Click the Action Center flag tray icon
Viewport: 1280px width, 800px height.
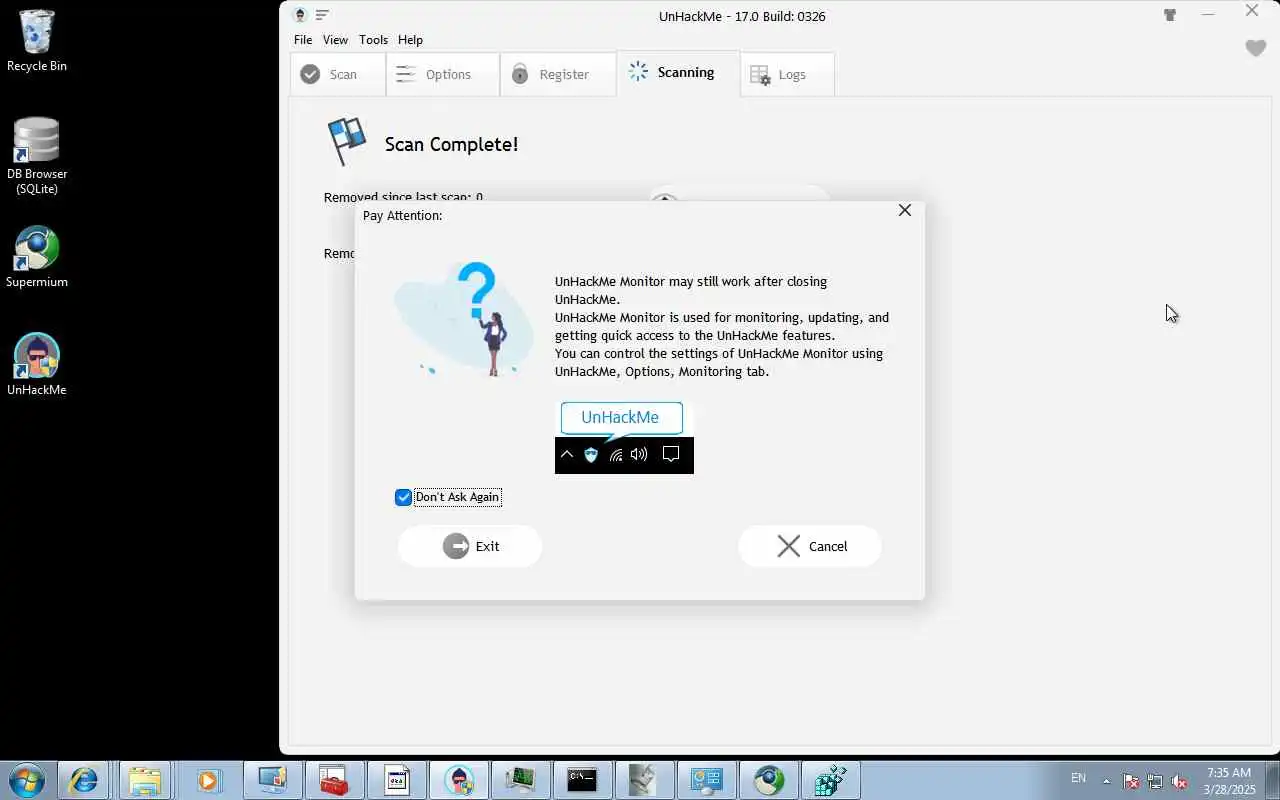click(x=1131, y=782)
